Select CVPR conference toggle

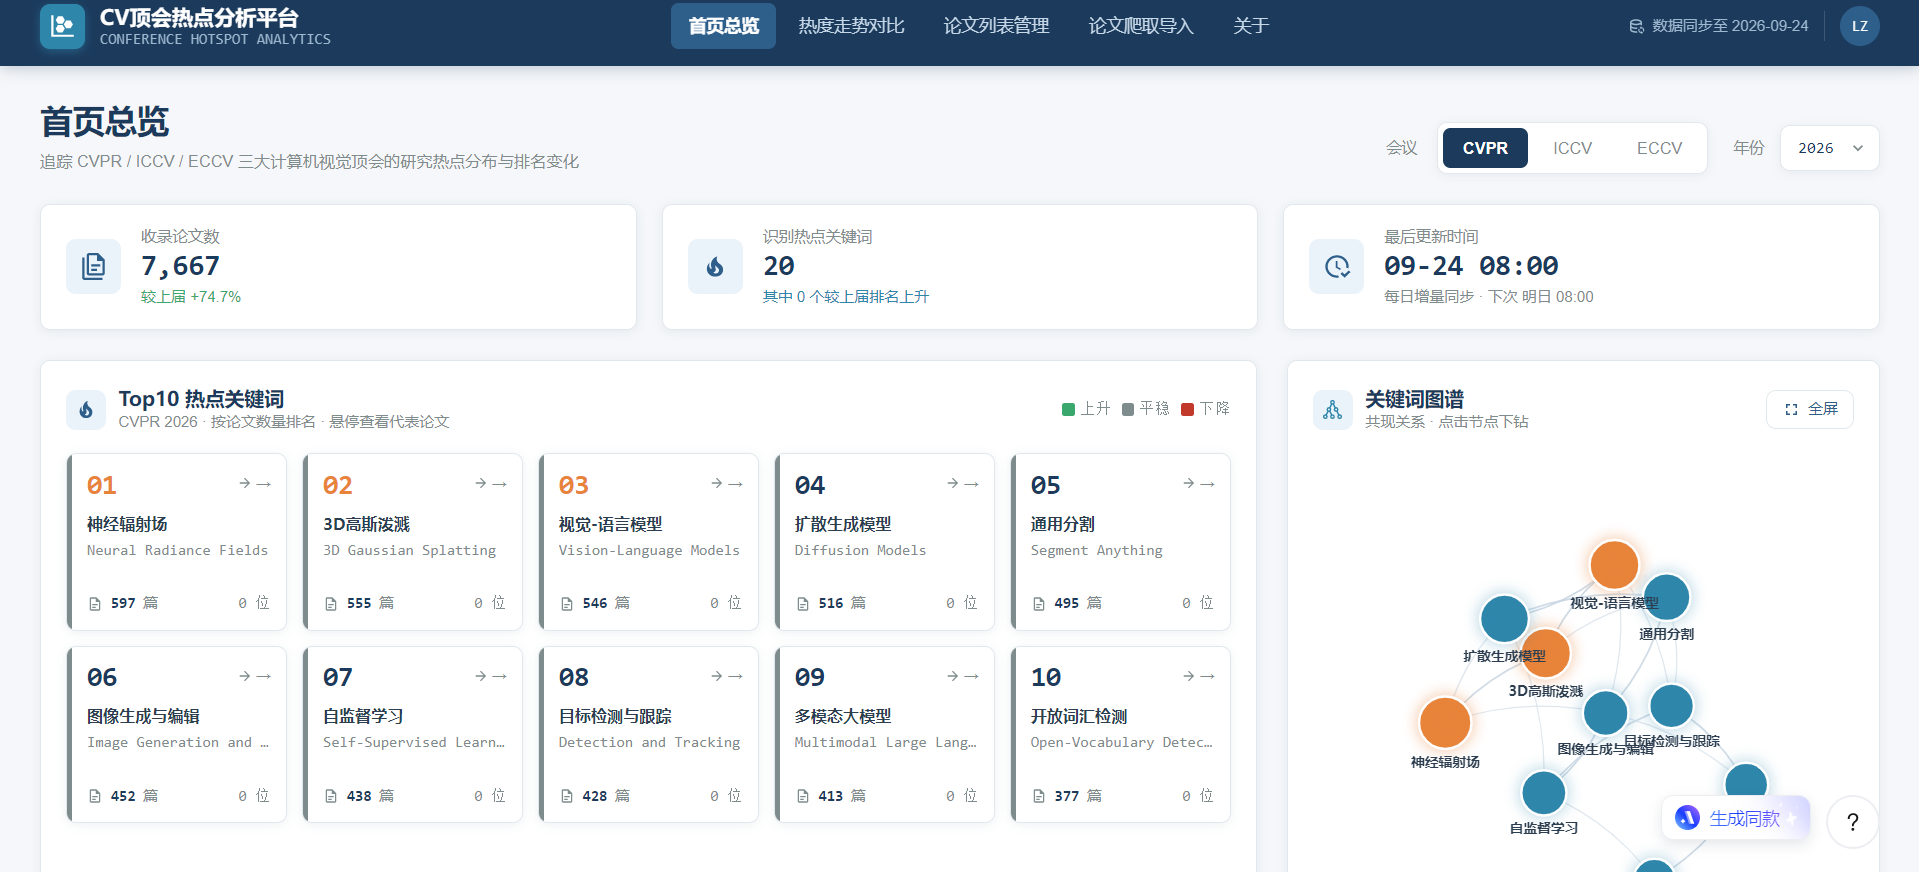point(1485,148)
